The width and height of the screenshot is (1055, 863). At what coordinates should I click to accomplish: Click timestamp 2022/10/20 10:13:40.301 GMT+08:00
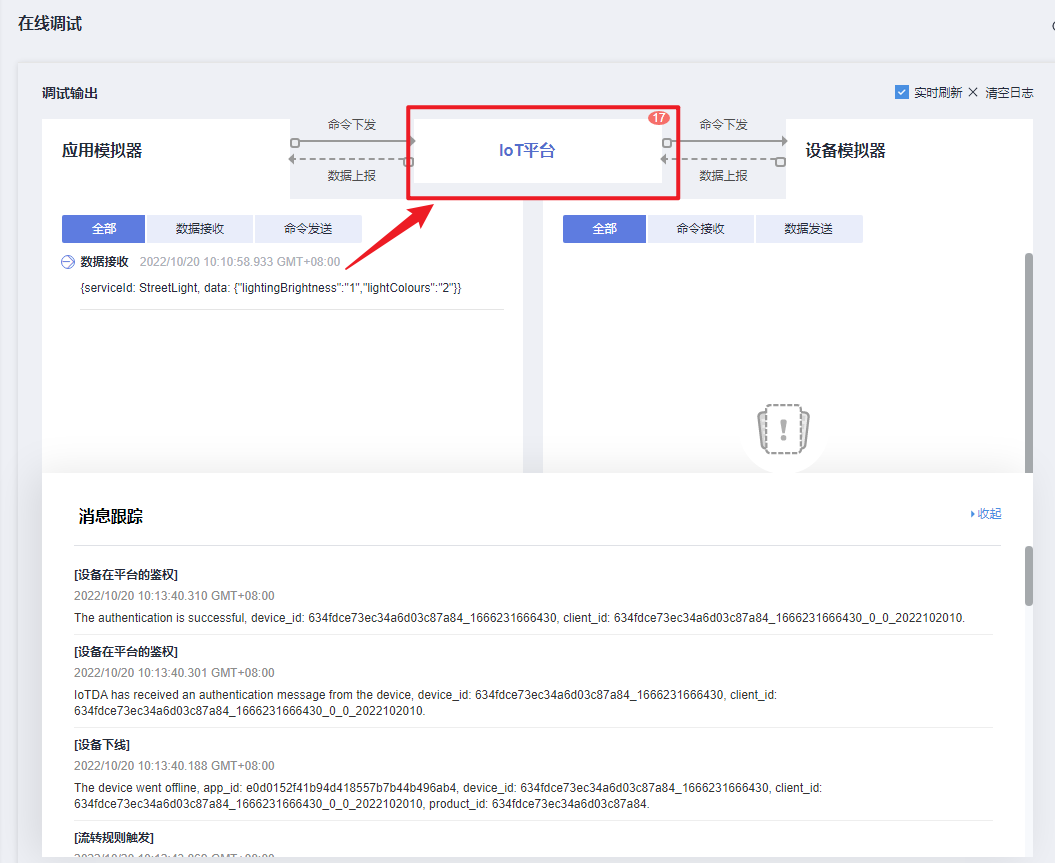(x=174, y=673)
